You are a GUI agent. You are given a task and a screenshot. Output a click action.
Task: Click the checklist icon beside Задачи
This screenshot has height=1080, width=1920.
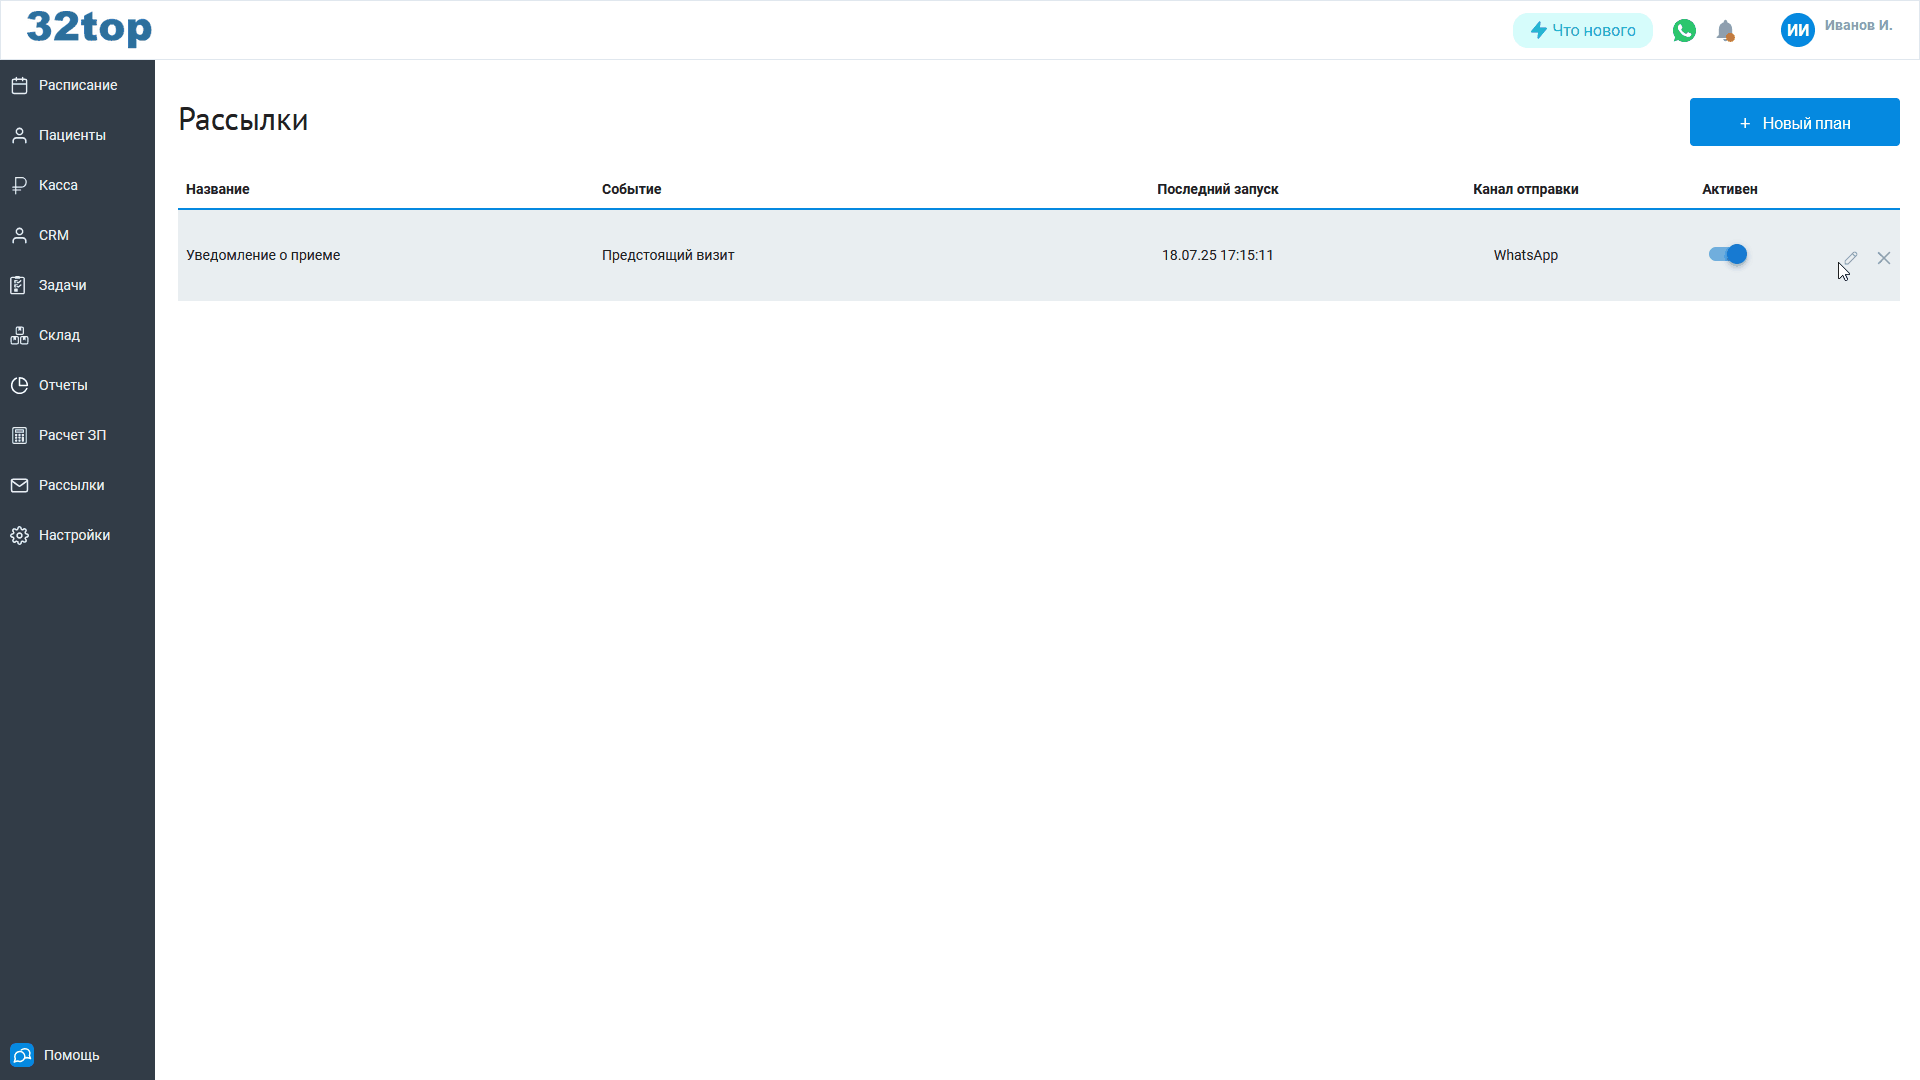click(19, 286)
